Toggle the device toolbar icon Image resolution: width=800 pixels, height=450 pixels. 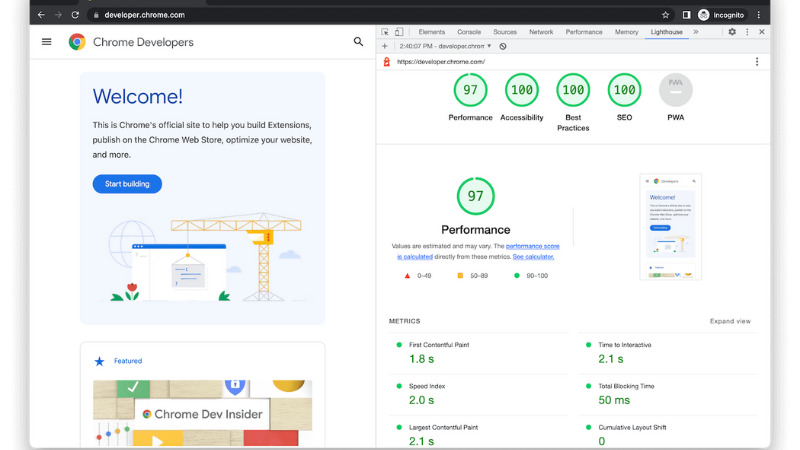coord(399,32)
